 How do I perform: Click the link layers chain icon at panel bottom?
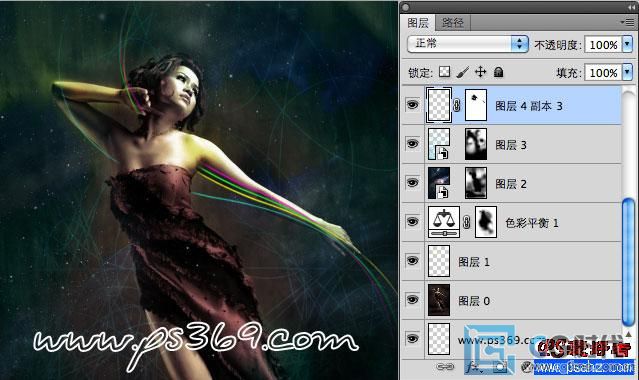[x=445, y=367]
